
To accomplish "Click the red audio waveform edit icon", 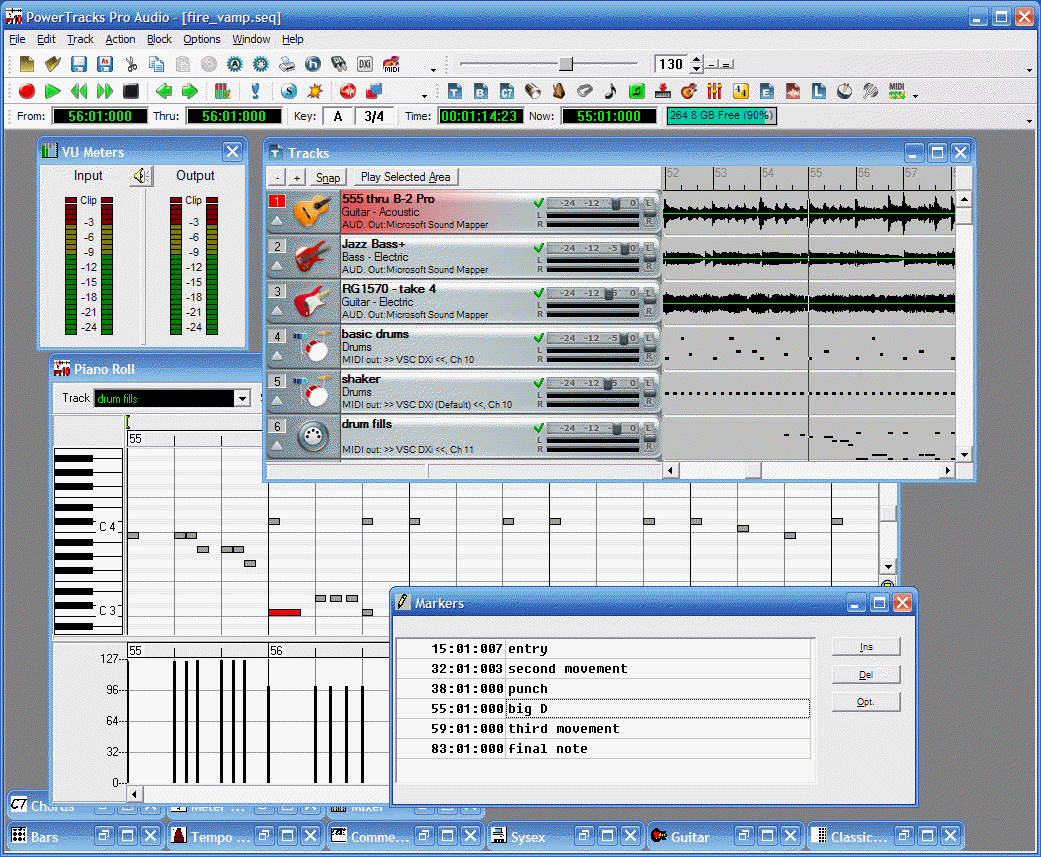I will (x=793, y=91).
